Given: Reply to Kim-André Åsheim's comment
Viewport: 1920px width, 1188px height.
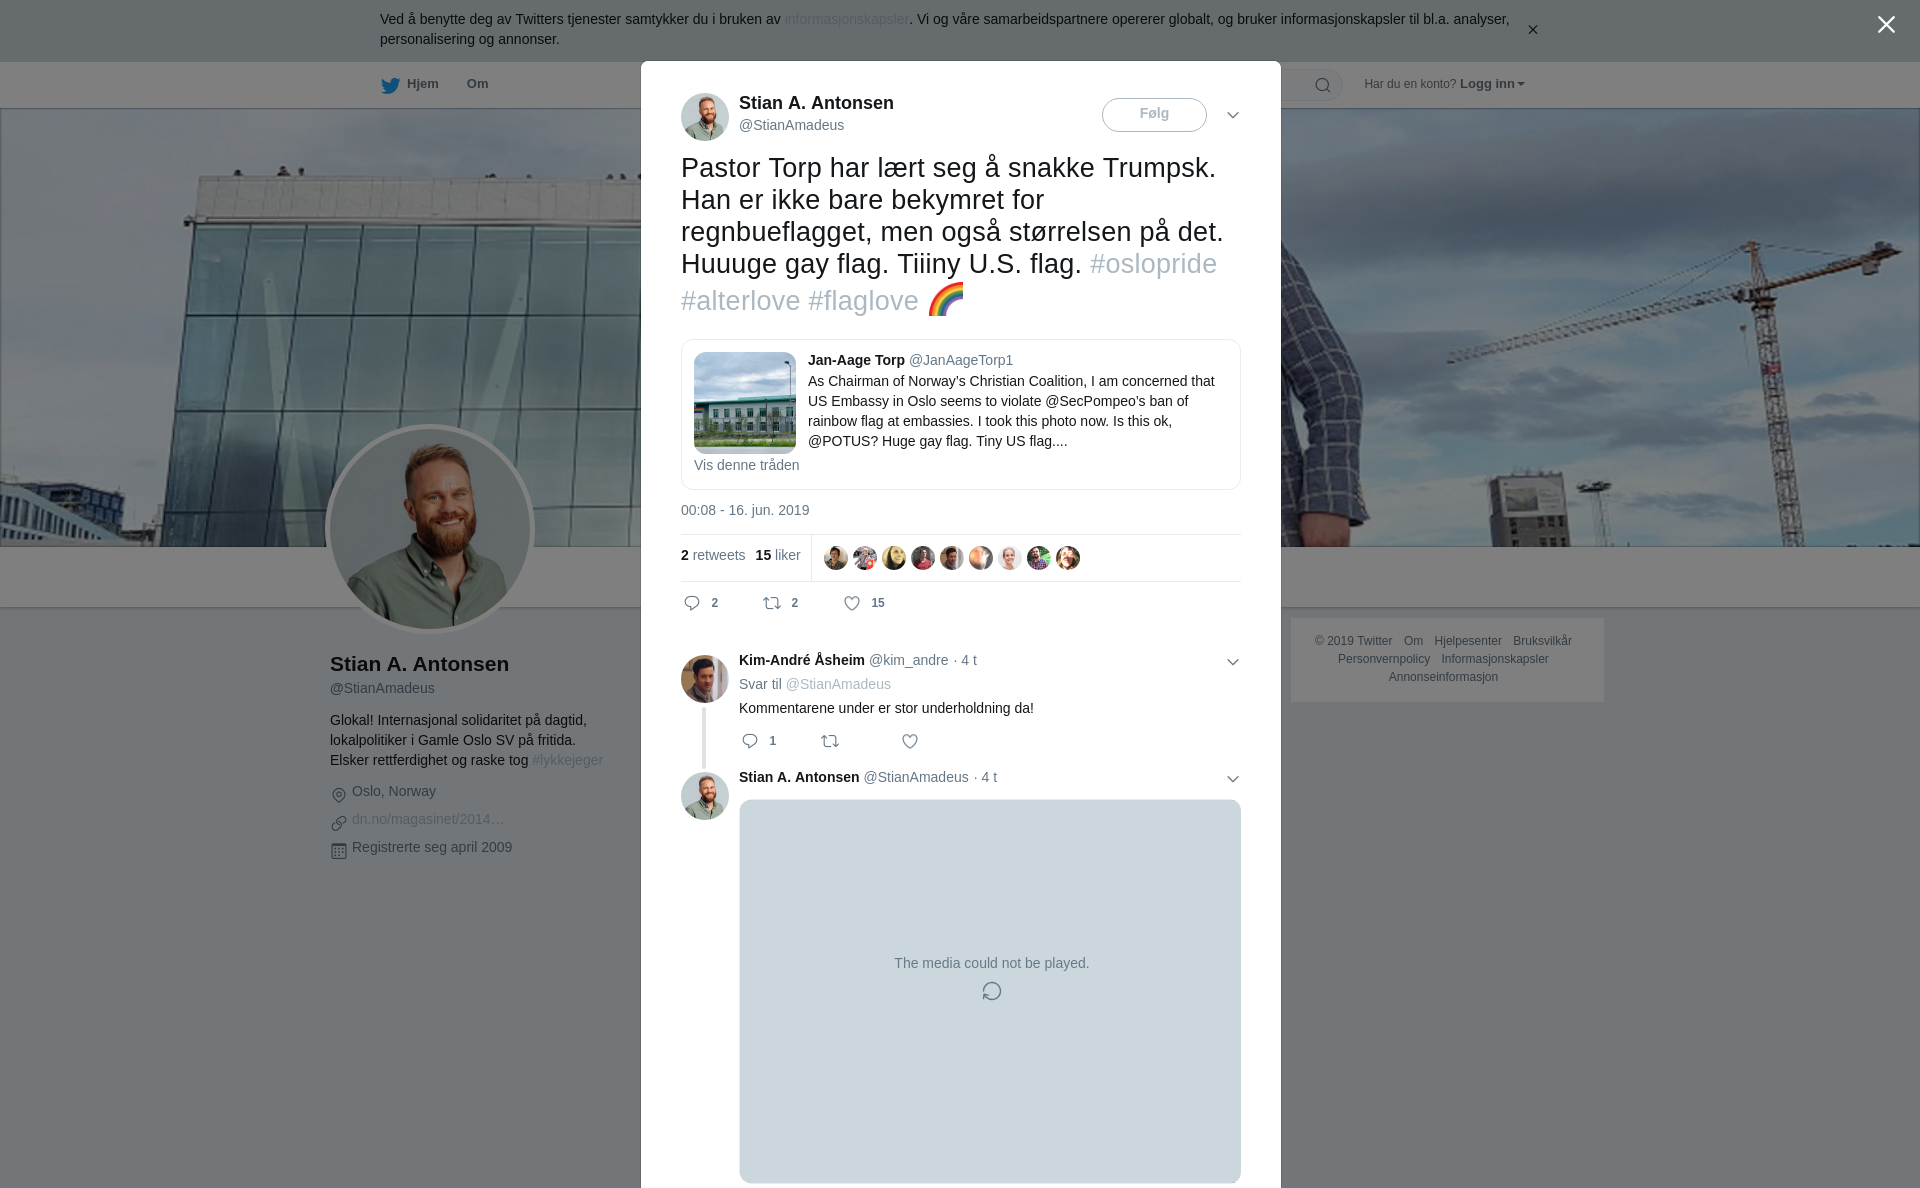Looking at the screenshot, I should (x=750, y=741).
